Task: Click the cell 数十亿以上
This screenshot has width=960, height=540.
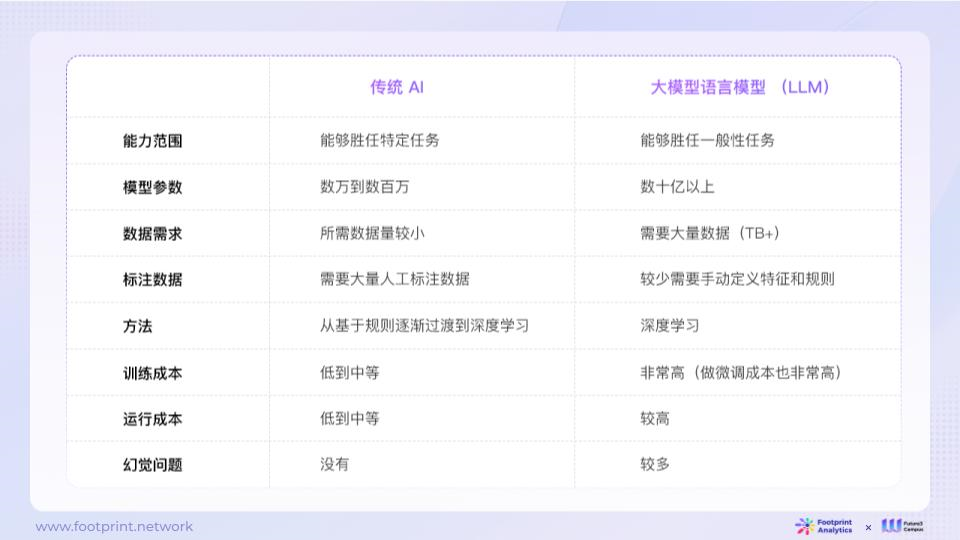Action: (x=677, y=187)
